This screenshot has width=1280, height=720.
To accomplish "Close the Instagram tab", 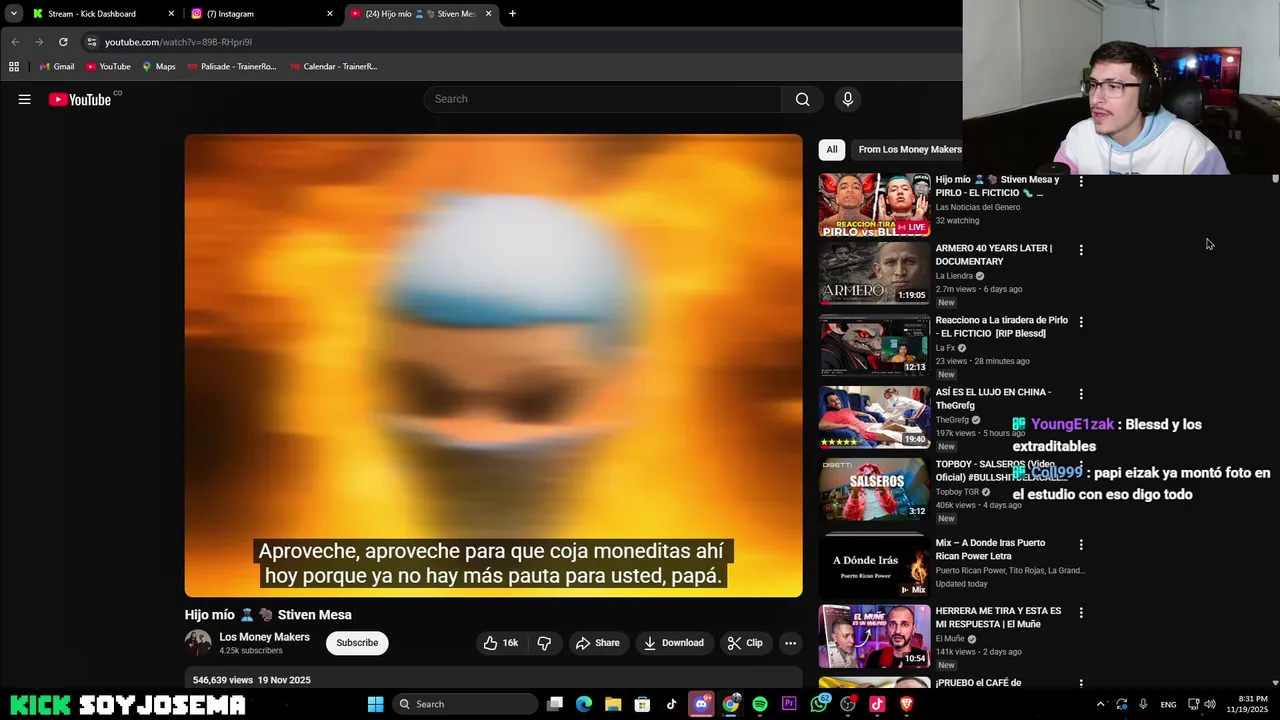I will [x=330, y=14].
